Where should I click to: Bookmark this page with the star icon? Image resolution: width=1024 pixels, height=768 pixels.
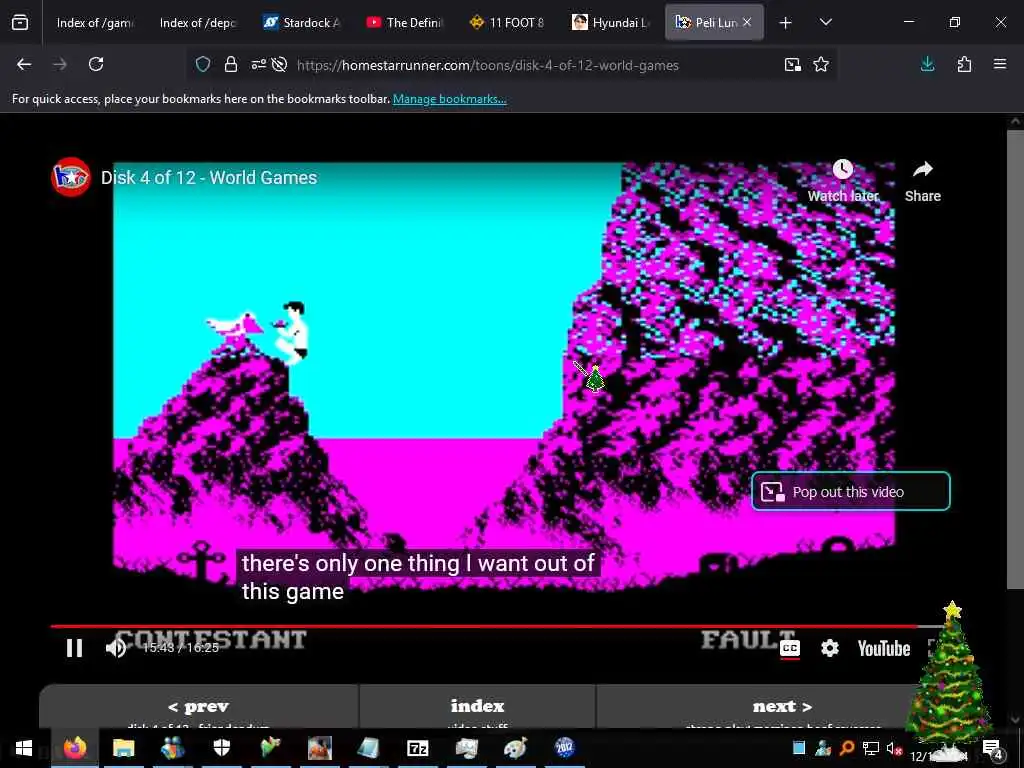pos(821,65)
